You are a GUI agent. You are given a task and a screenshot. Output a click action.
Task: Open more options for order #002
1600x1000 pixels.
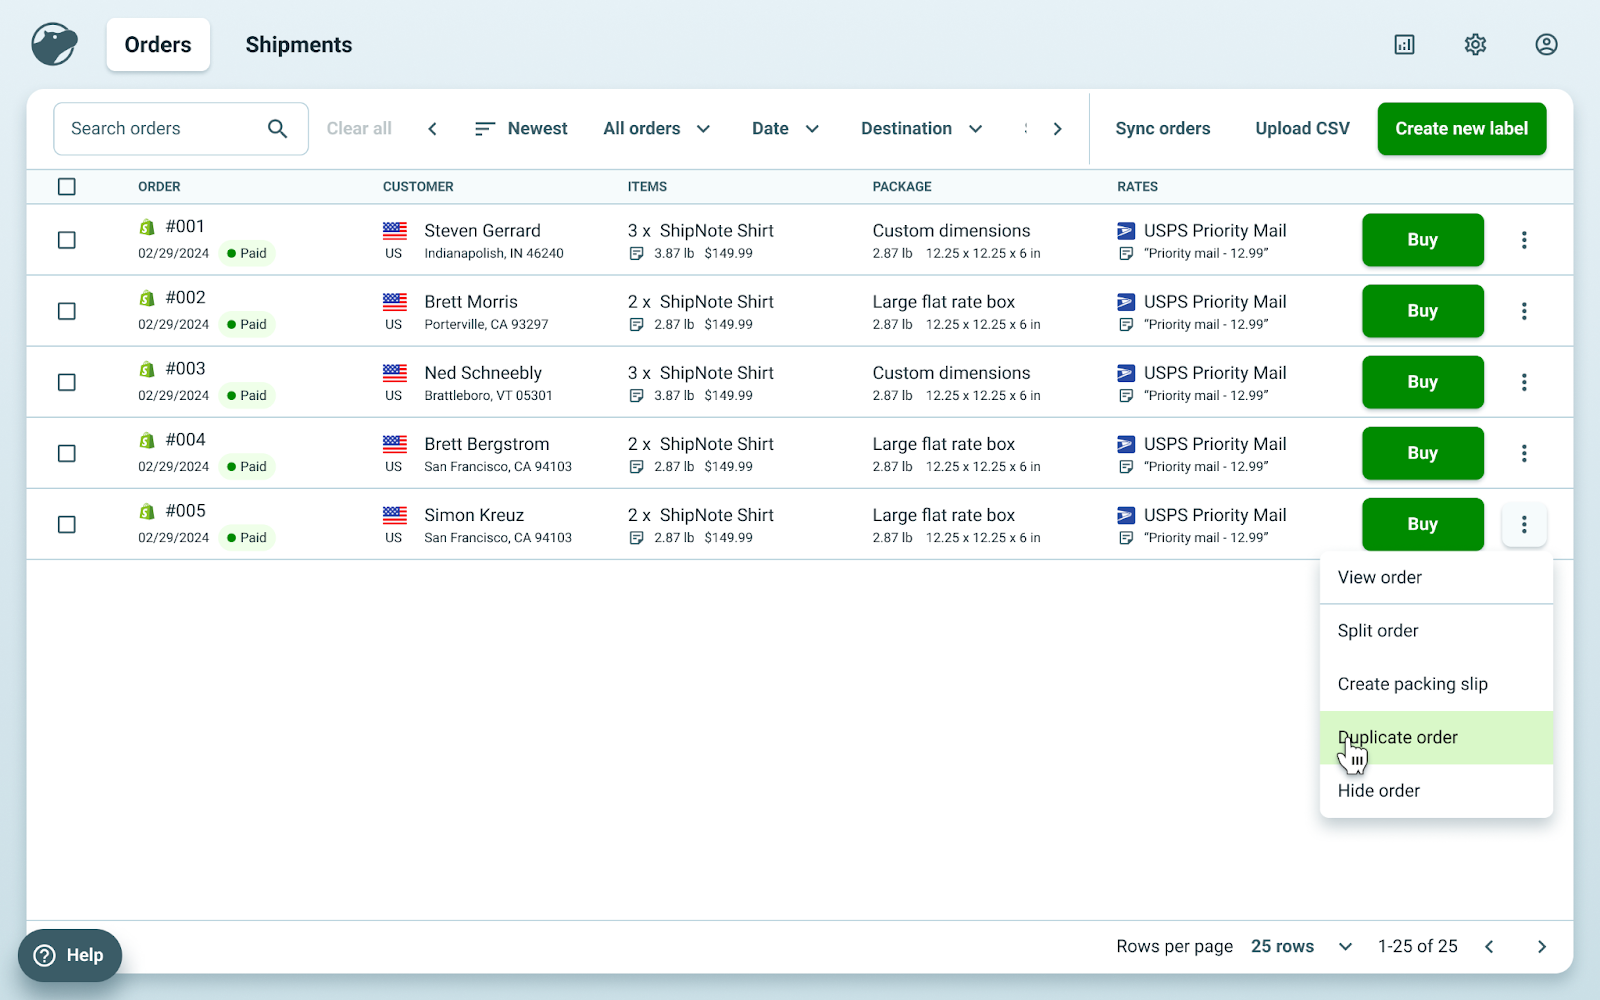[x=1524, y=311]
